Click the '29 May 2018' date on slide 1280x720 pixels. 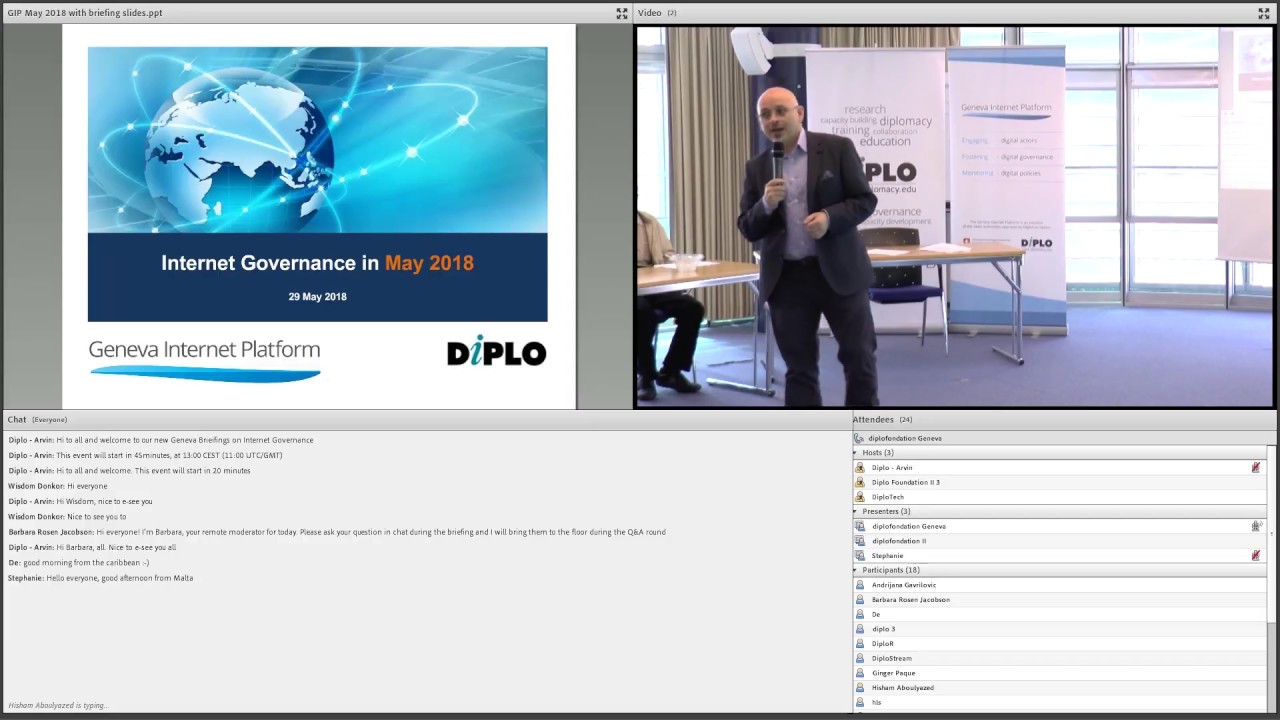click(x=318, y=297)
